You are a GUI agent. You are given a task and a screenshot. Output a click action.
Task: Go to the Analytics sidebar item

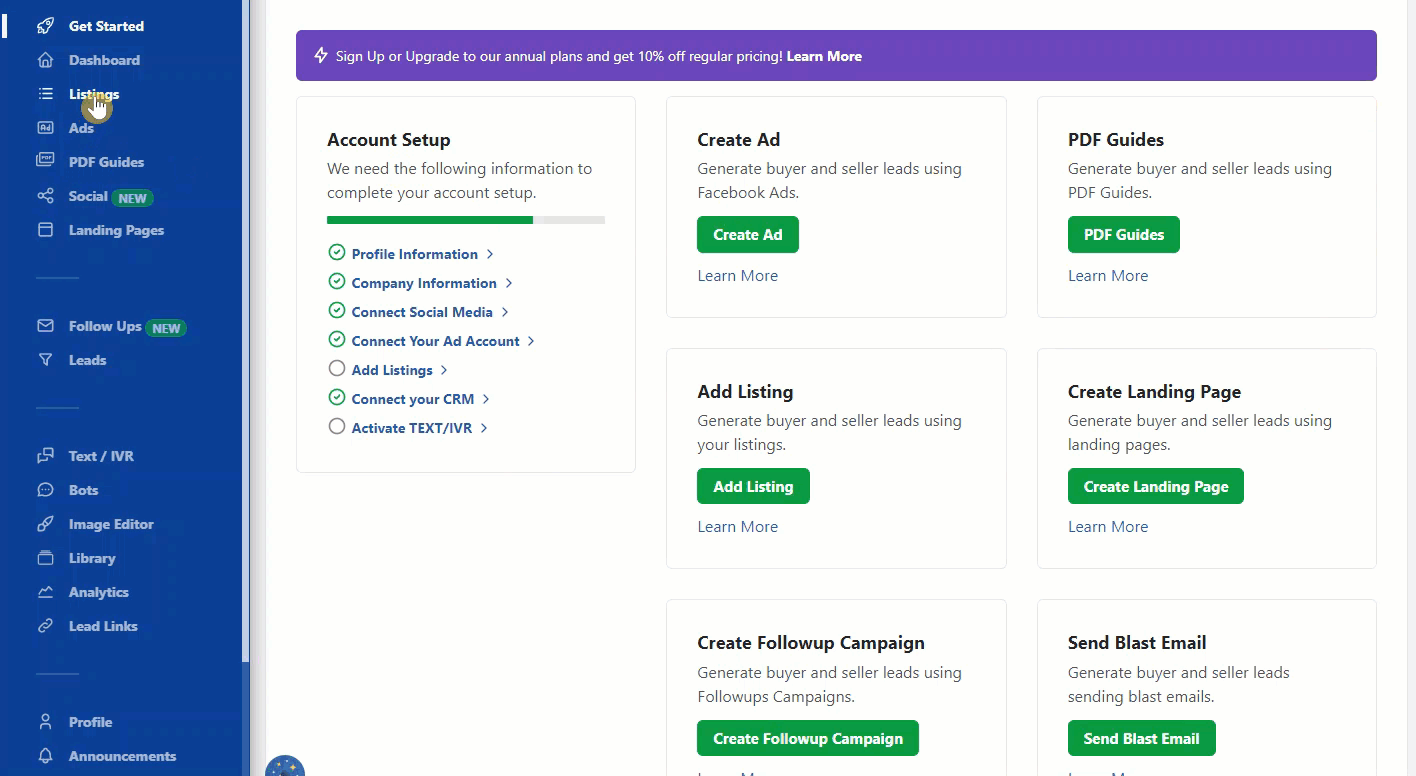98,592
